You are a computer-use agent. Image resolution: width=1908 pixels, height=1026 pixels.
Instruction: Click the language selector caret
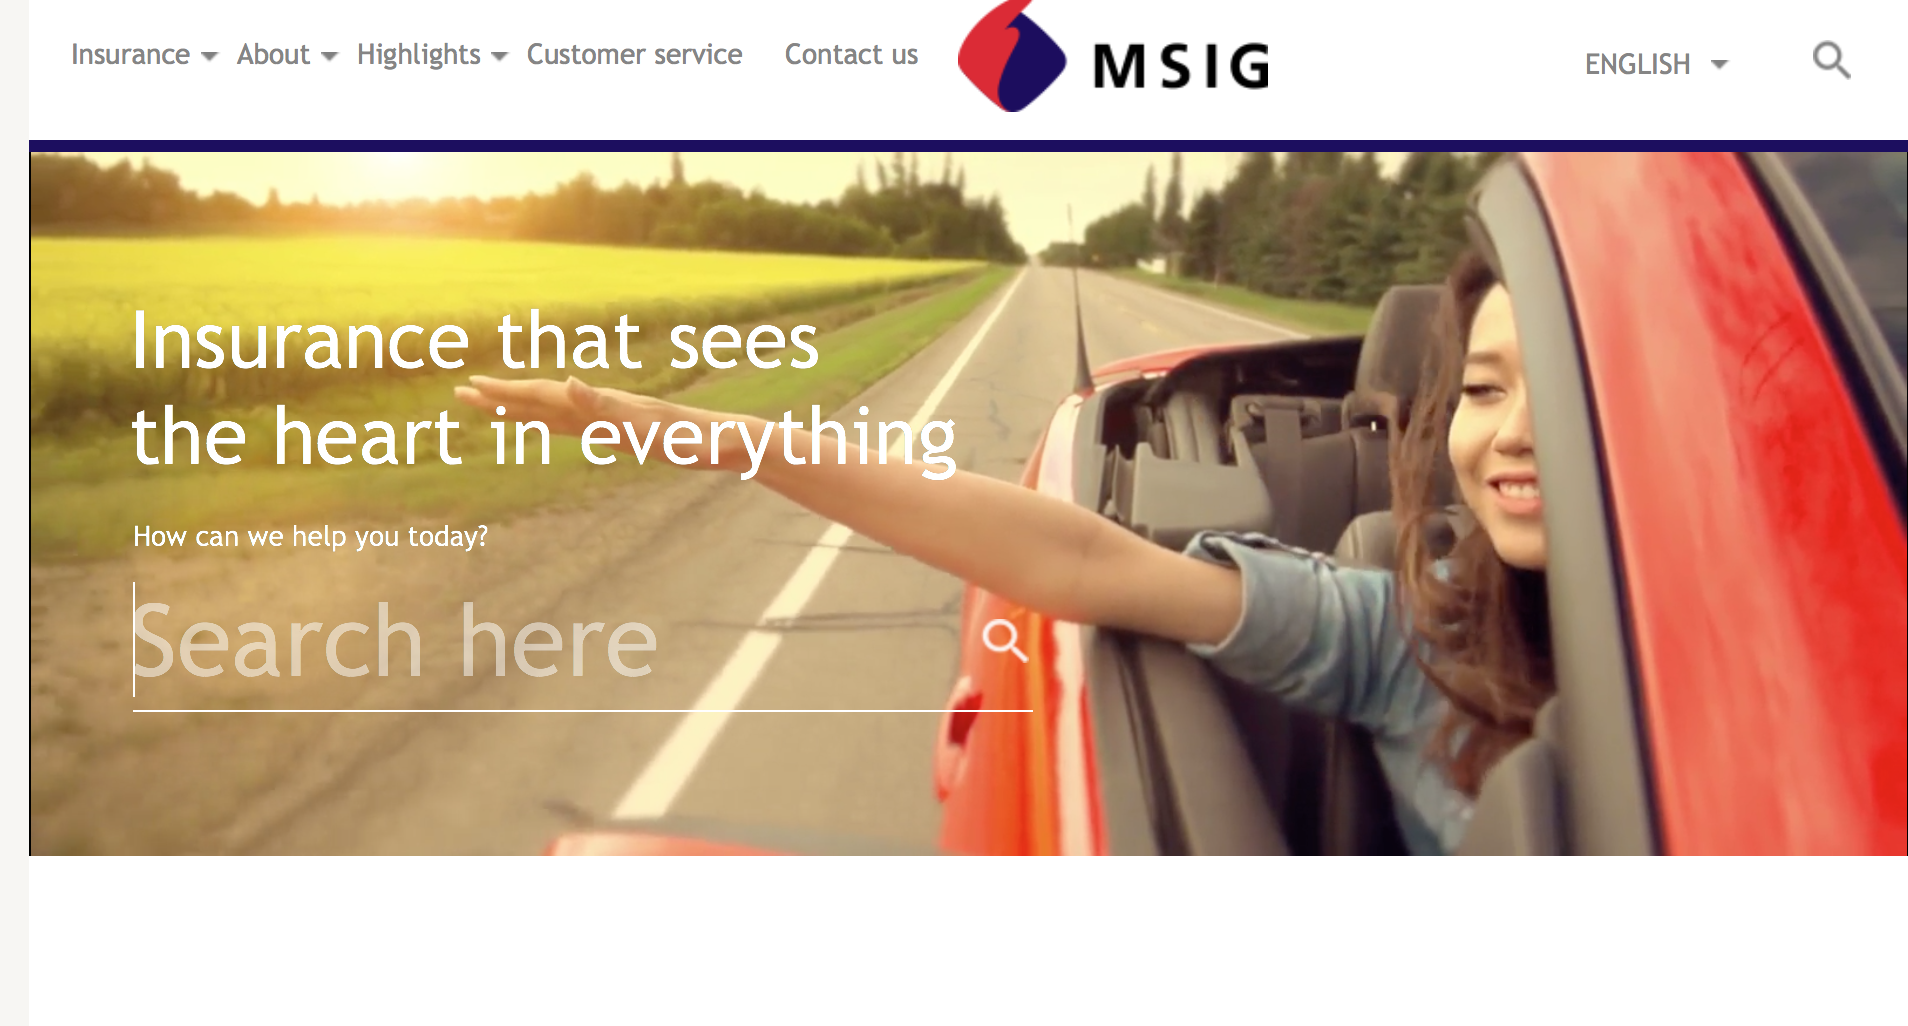pyautogui.click(x=1719, y=65)
